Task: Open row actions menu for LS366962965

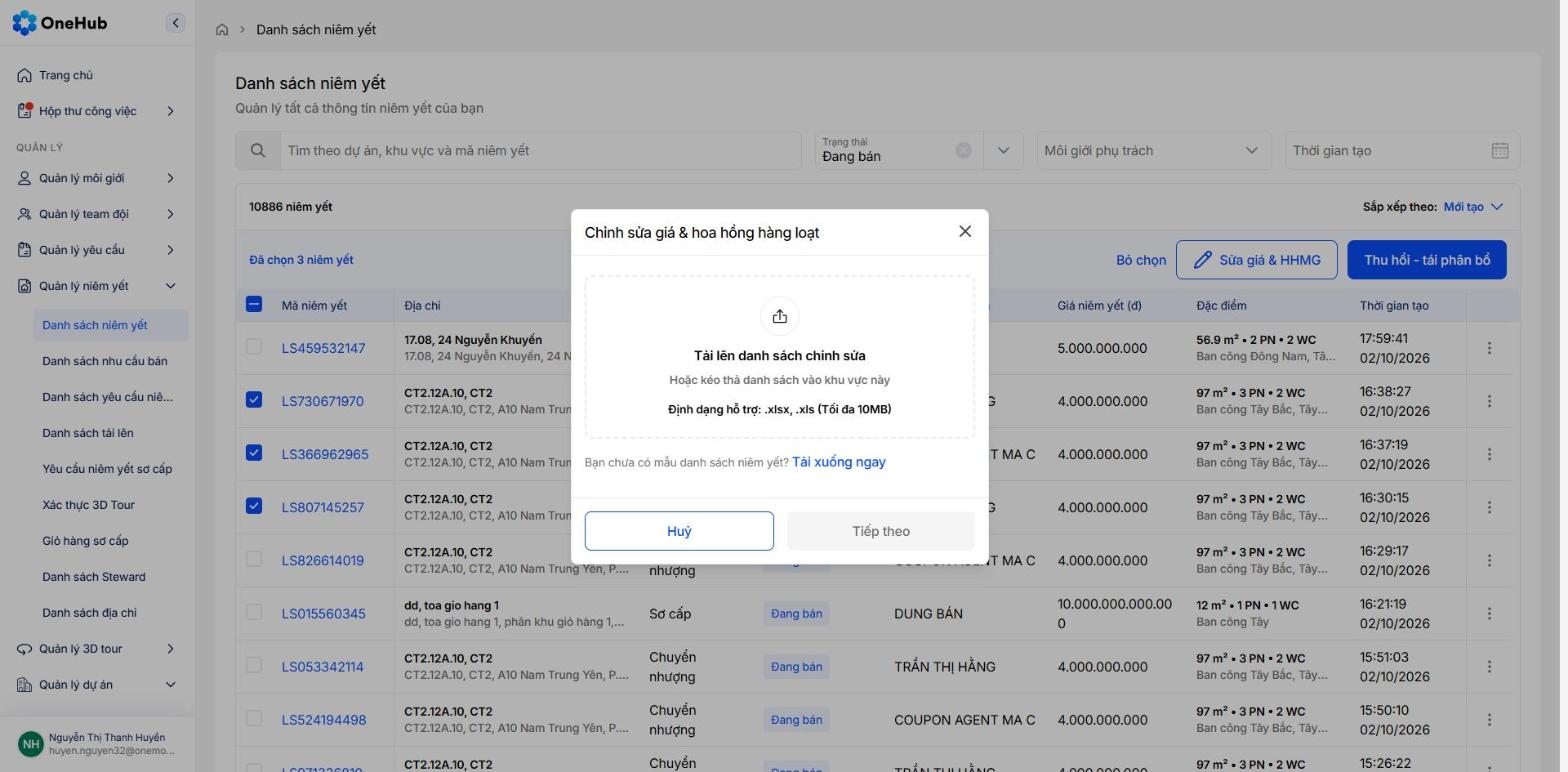Action: (1489, 454)
